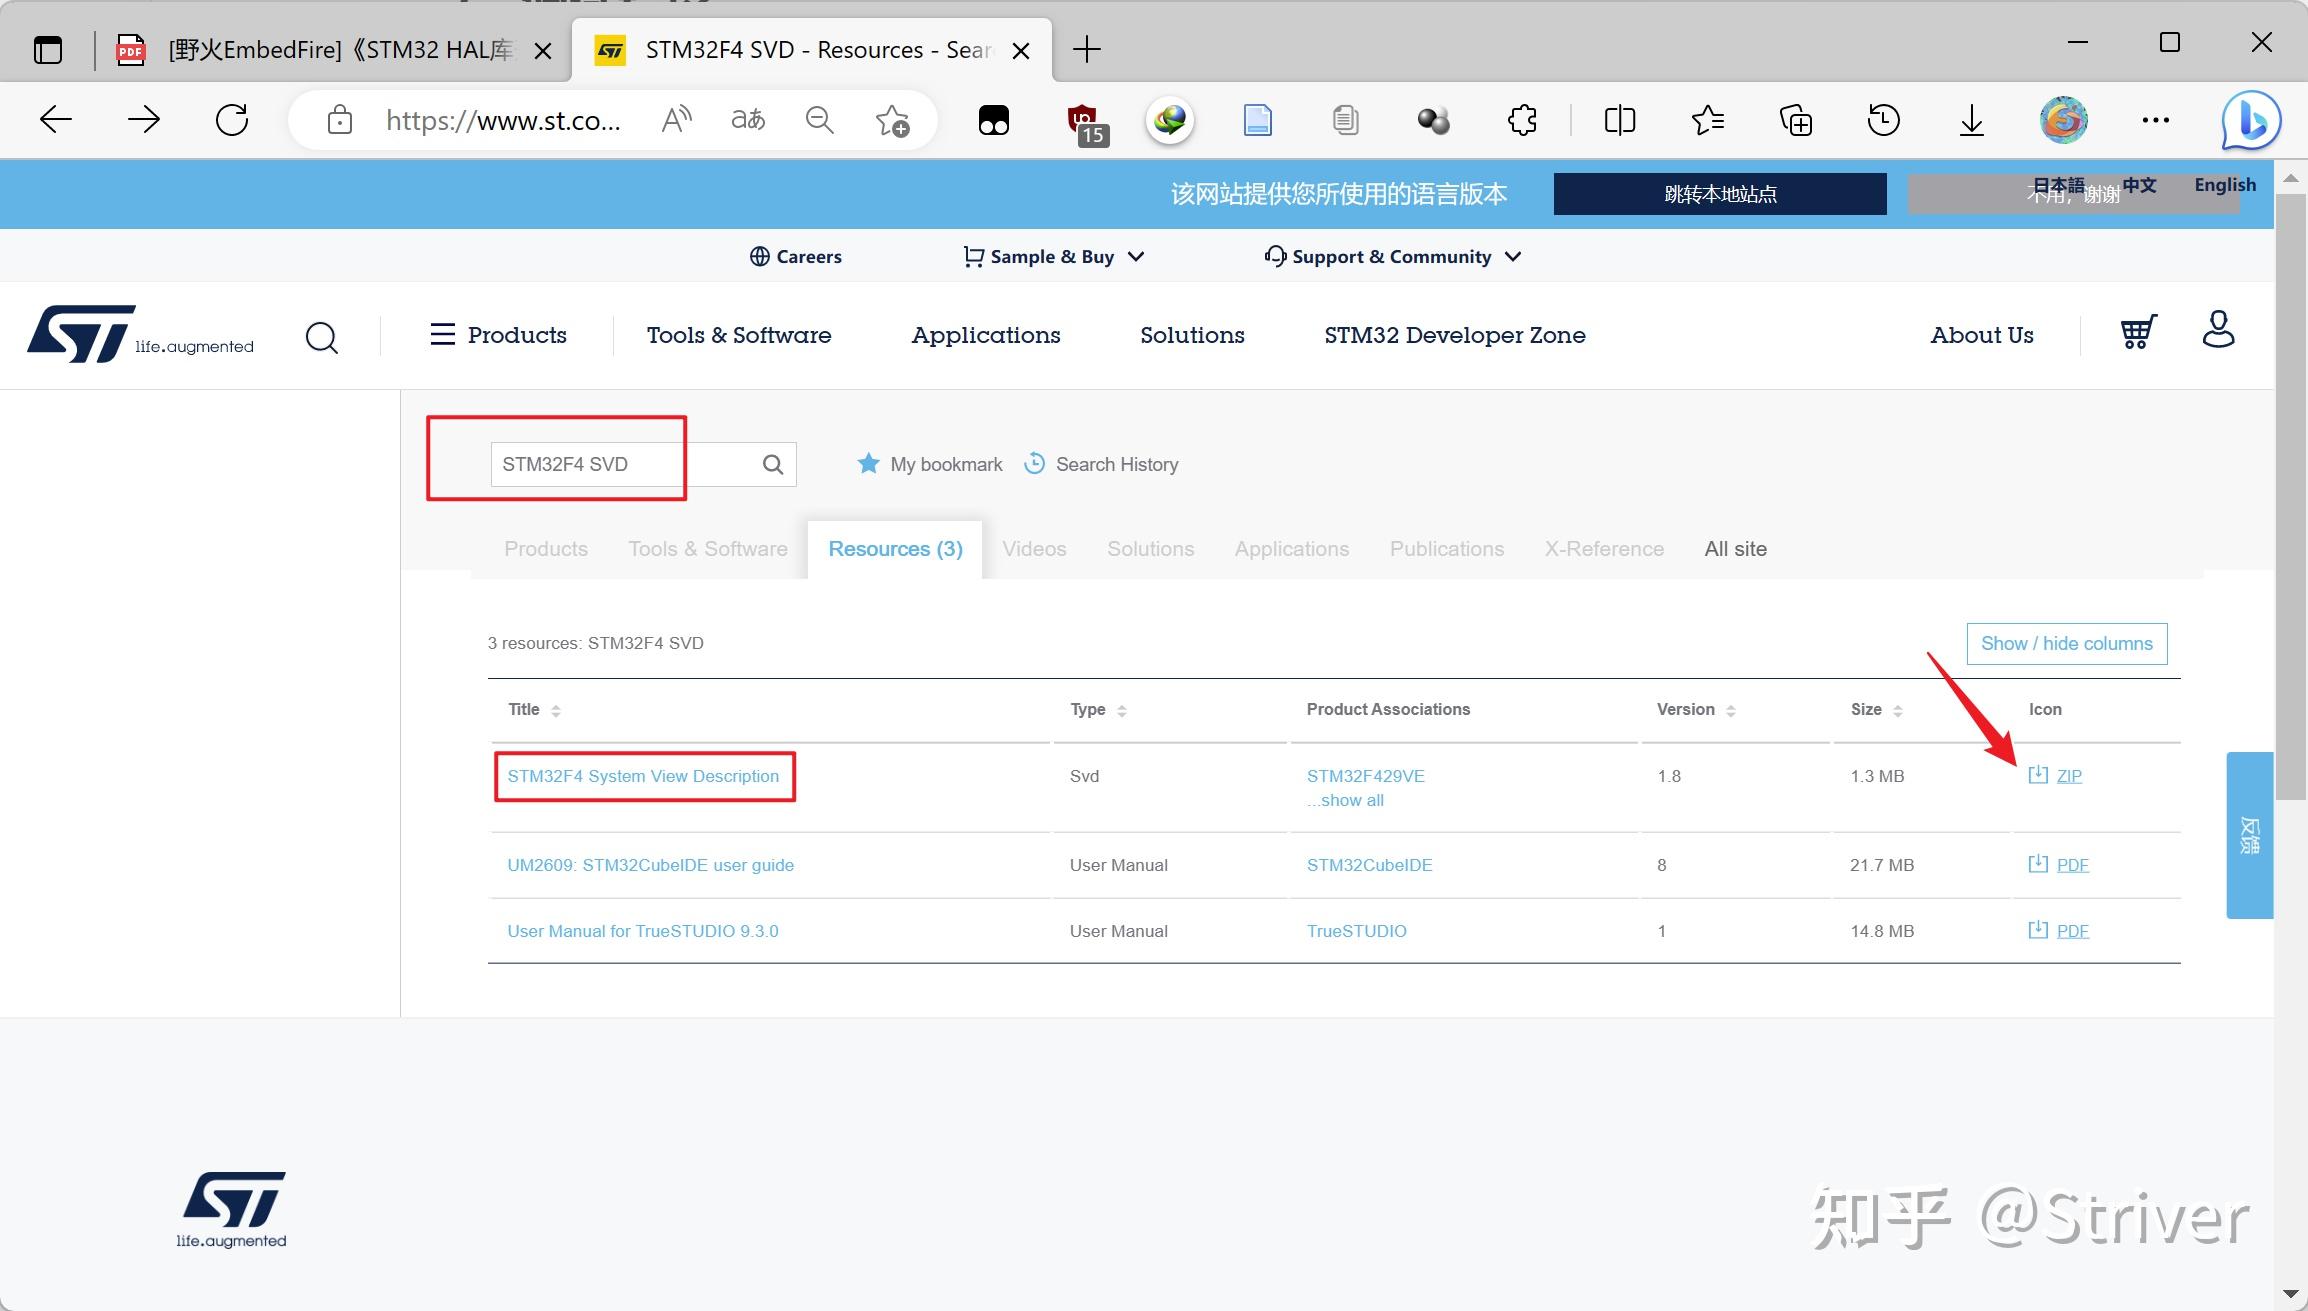Open My bookmark

coord(930,464)
